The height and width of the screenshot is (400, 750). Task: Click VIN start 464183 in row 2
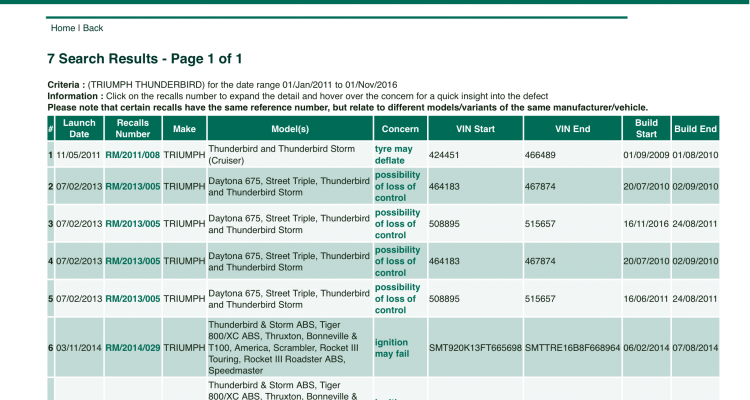click(444, 187)
